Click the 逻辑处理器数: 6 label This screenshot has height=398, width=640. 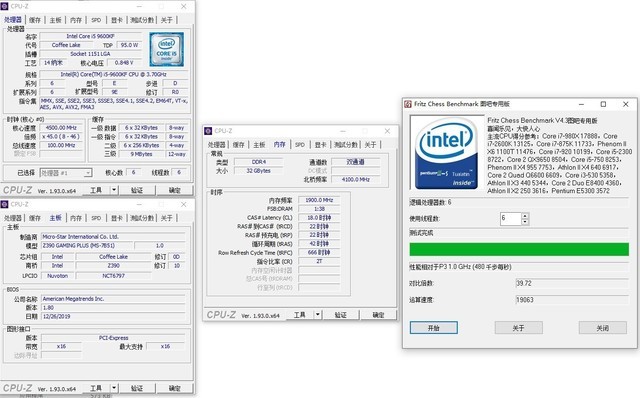click(430, 202)
